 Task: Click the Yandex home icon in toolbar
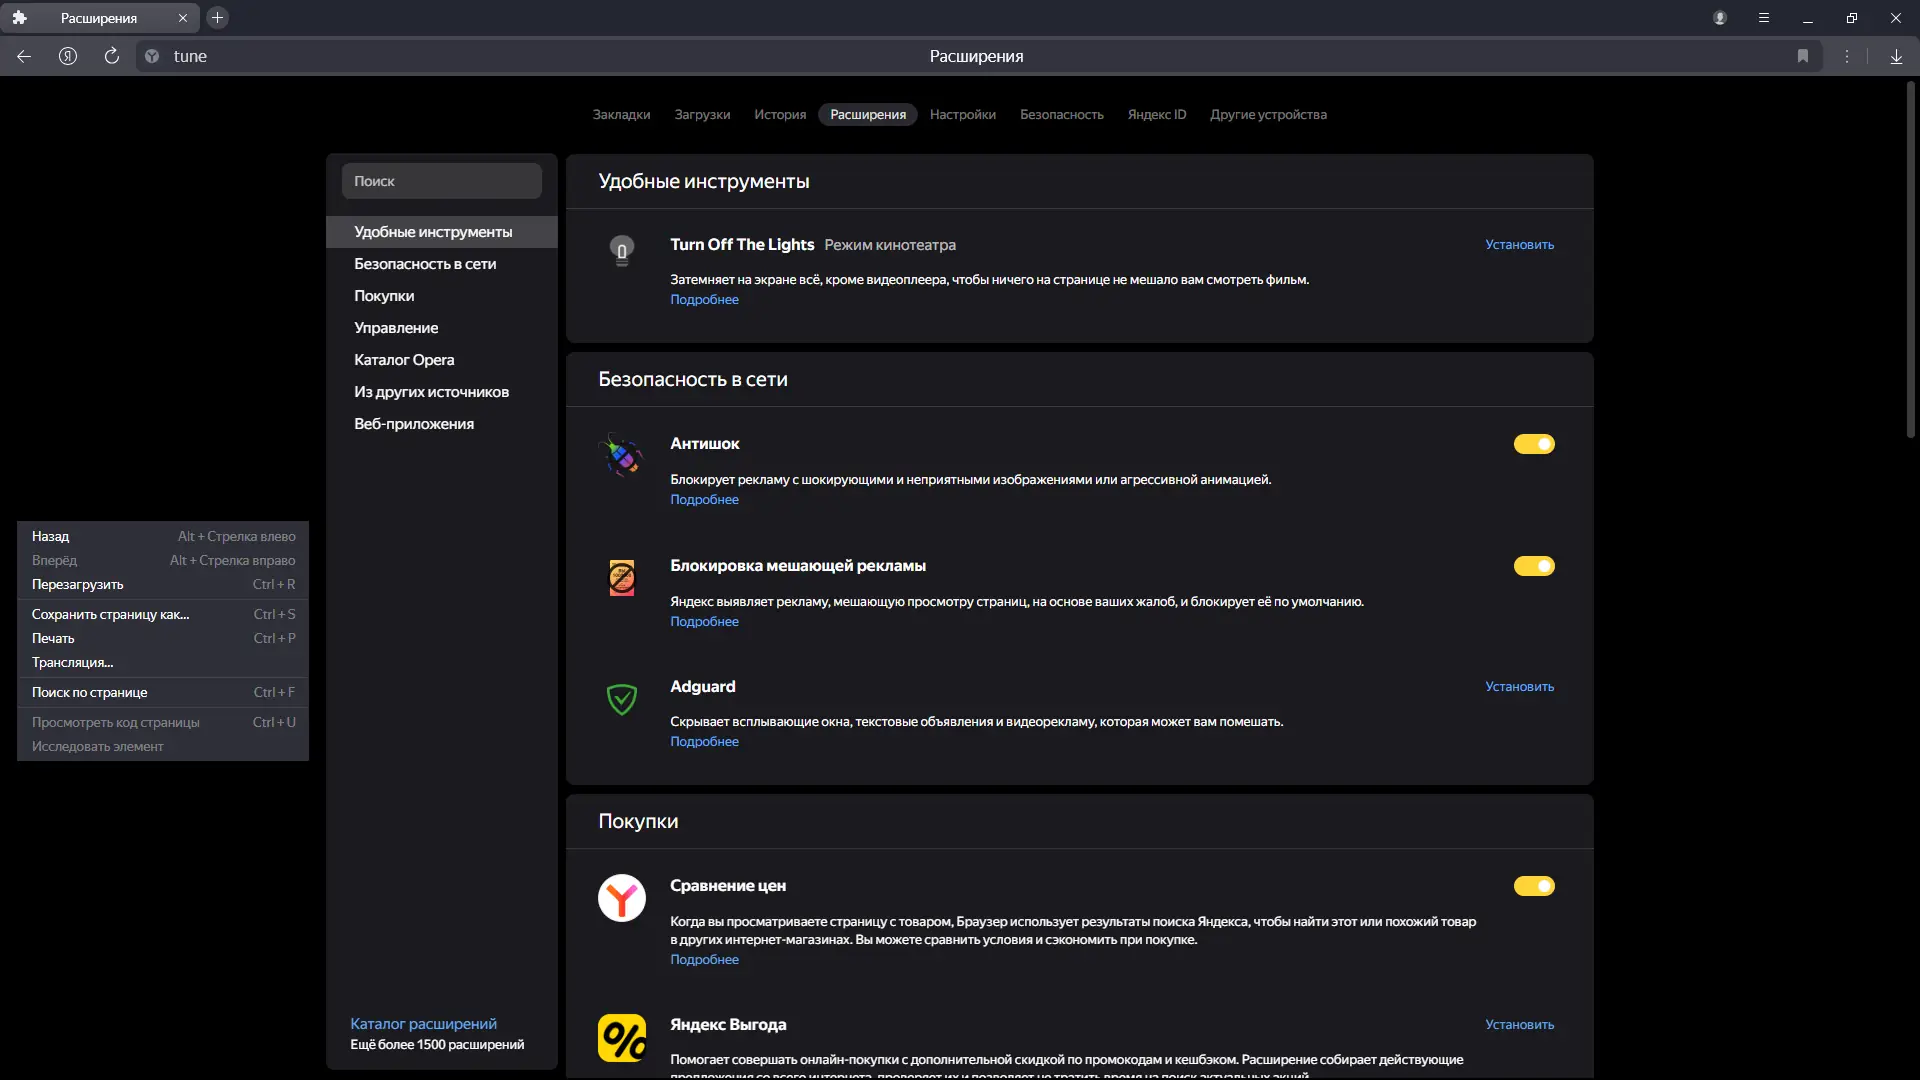[68, 56]
